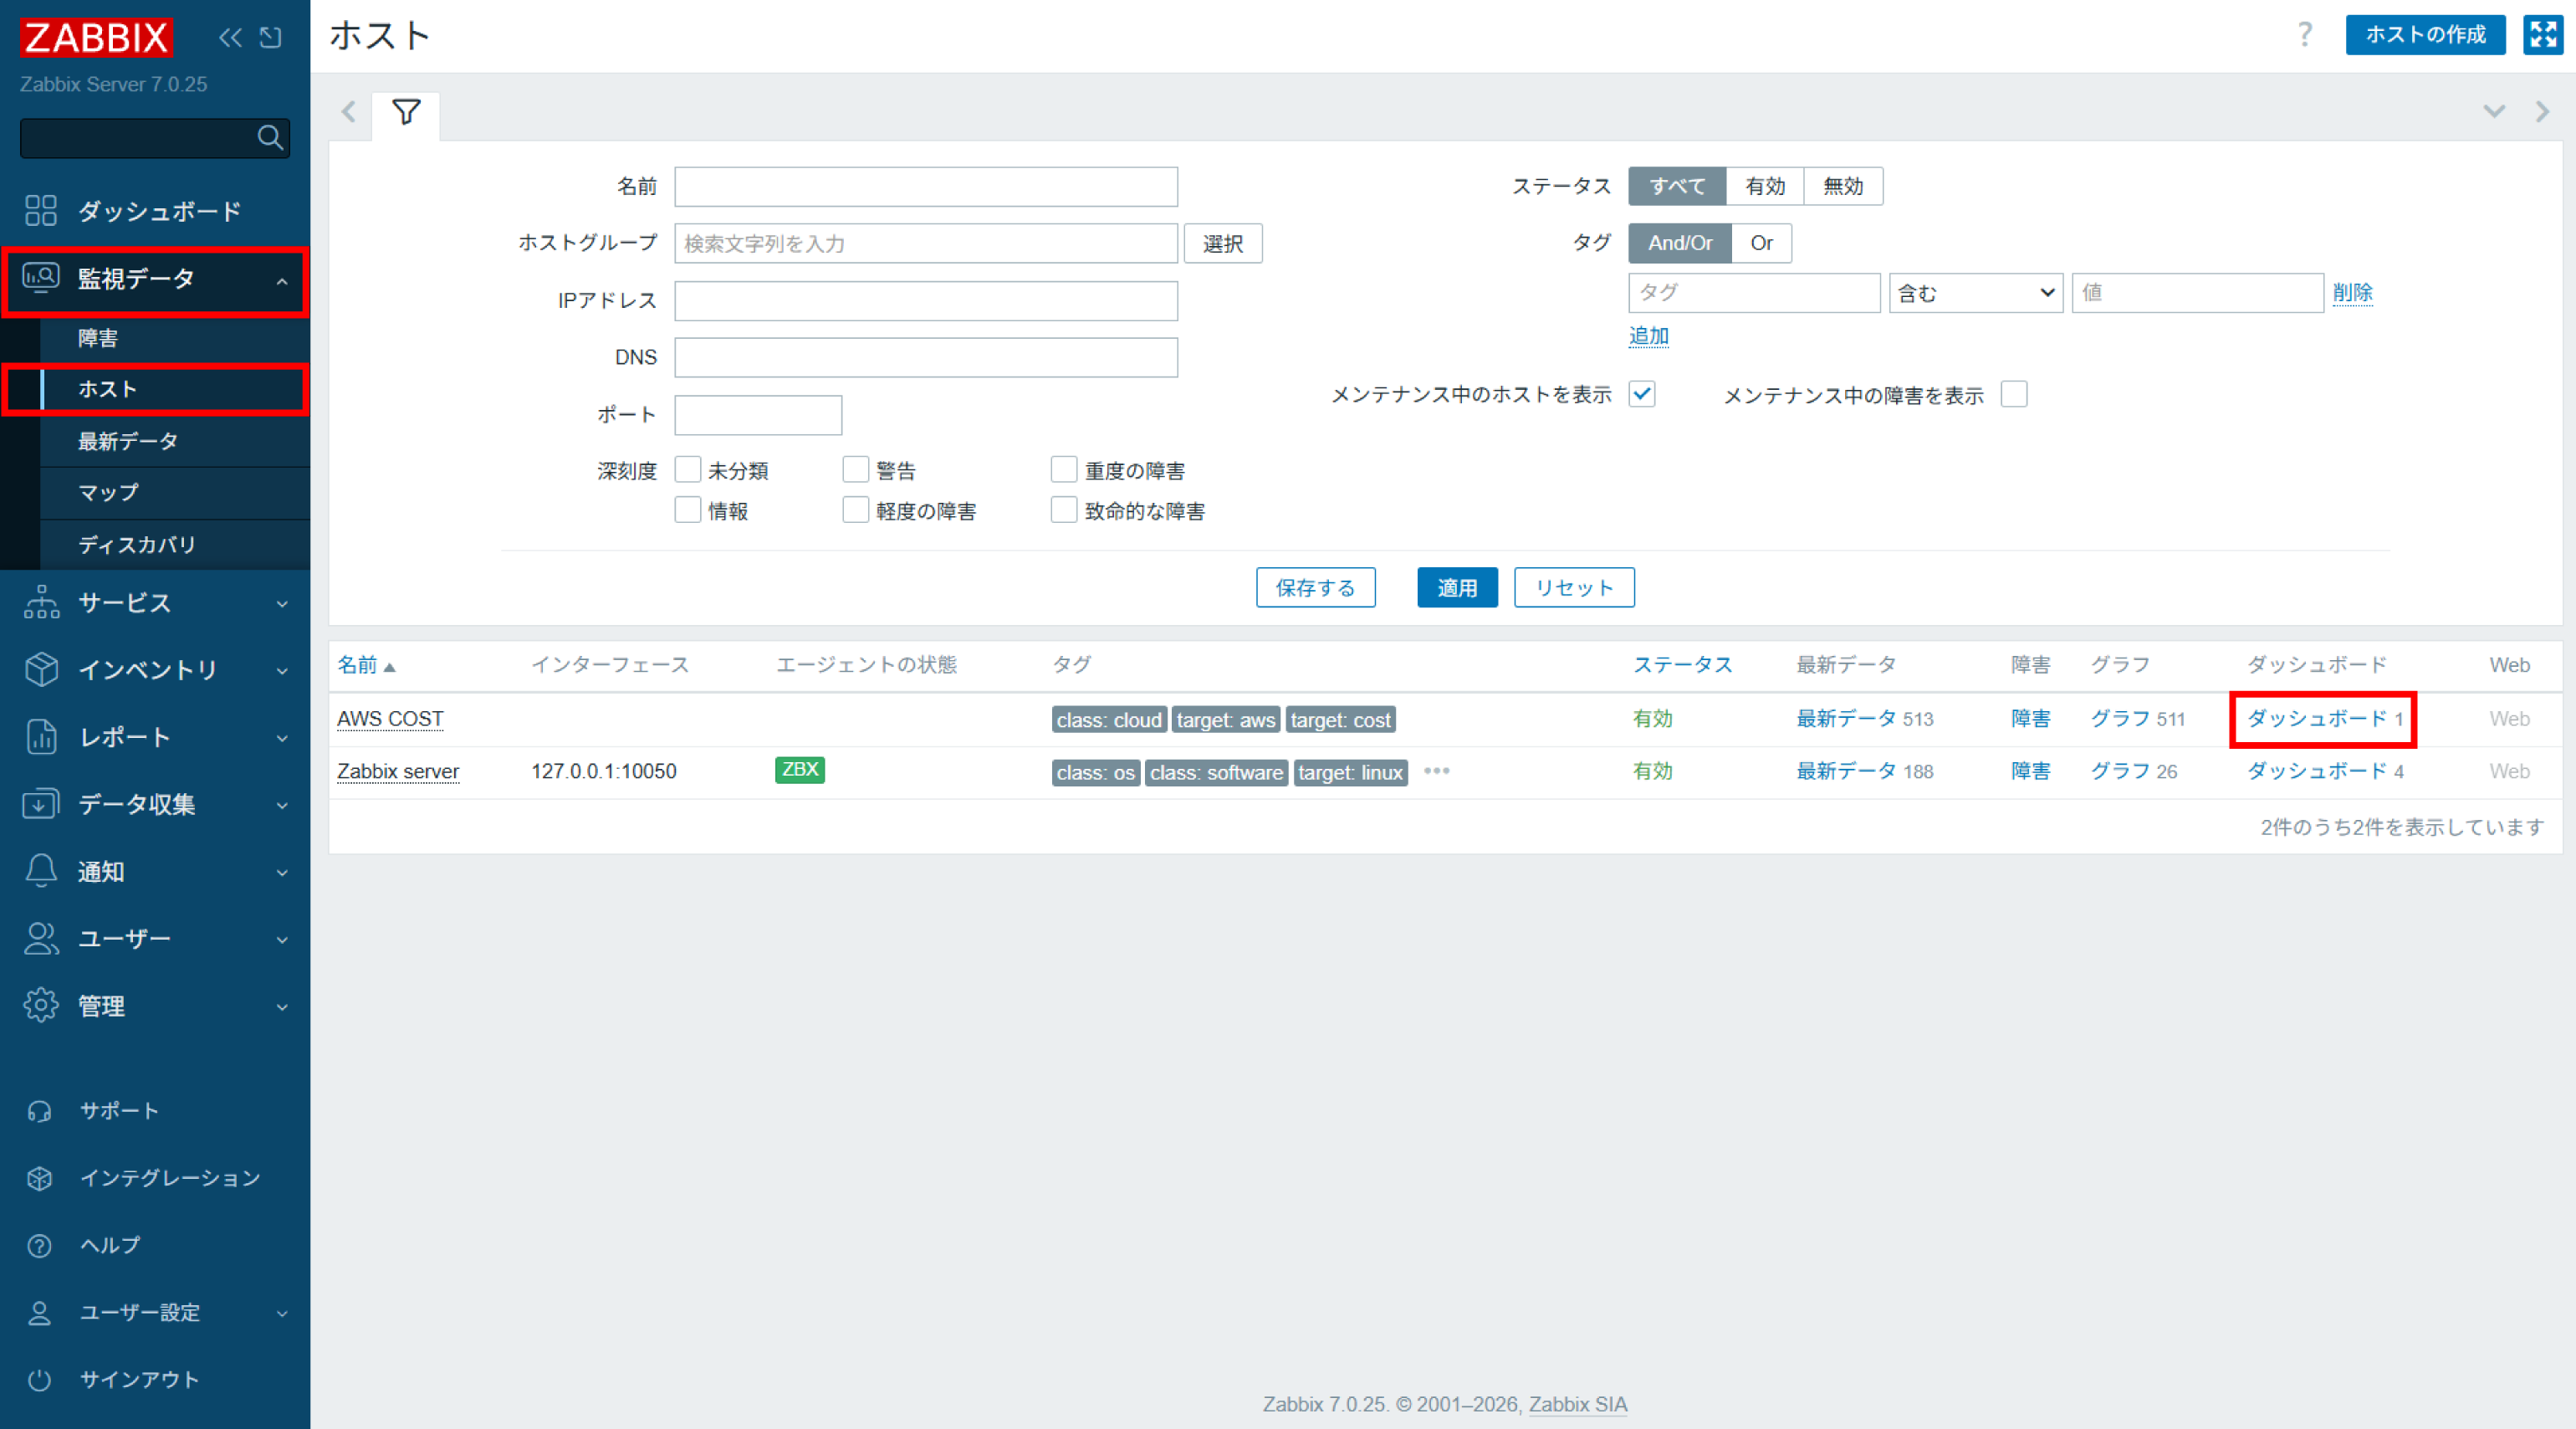
Task: Open the filter funnel tab
Action: [x=406, y=112]
